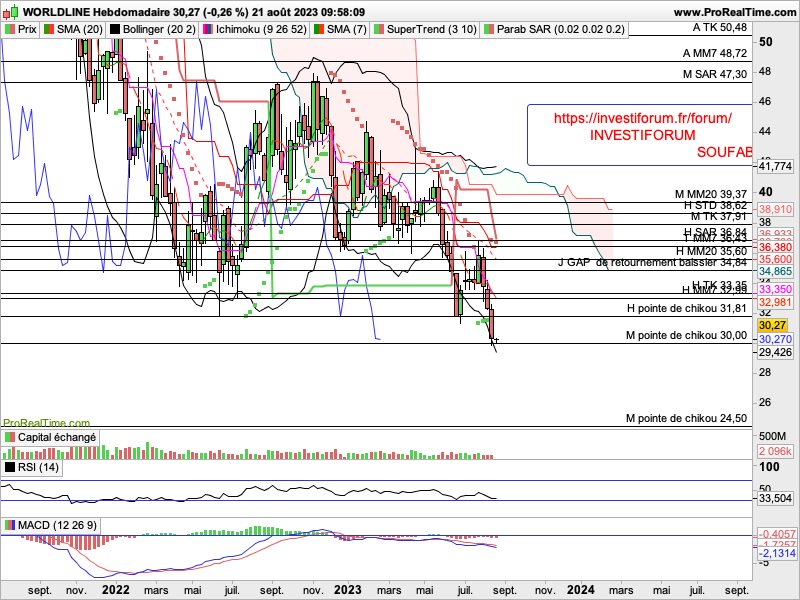The width and height of the screenshot is (800, 600).
Task: Click the SMA (20) indicator icon
Action: pyautogui.click(x=49, y=30)
